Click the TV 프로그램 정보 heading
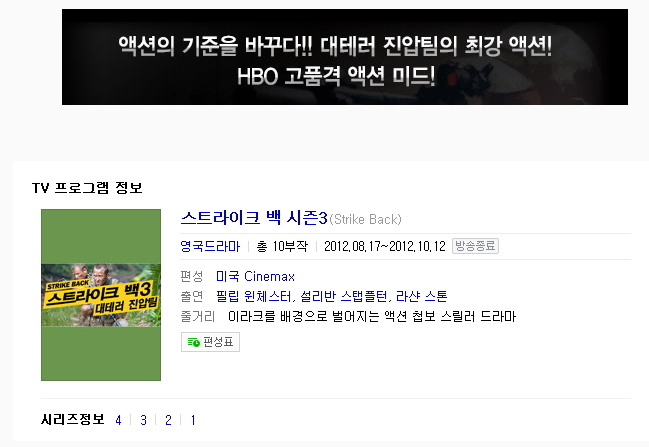 (x=87, y=187)
